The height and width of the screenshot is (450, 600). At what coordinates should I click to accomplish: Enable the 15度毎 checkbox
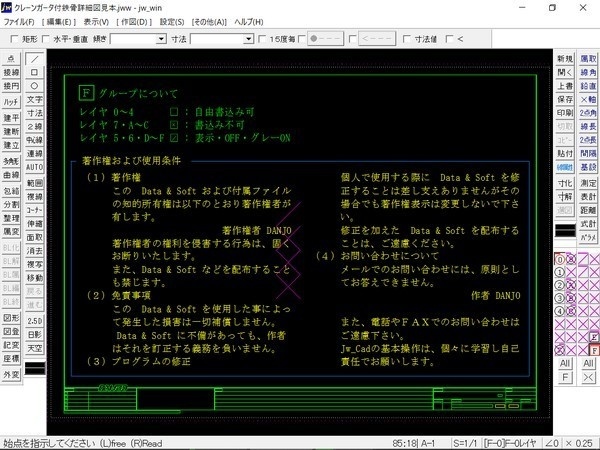(262, 39)
